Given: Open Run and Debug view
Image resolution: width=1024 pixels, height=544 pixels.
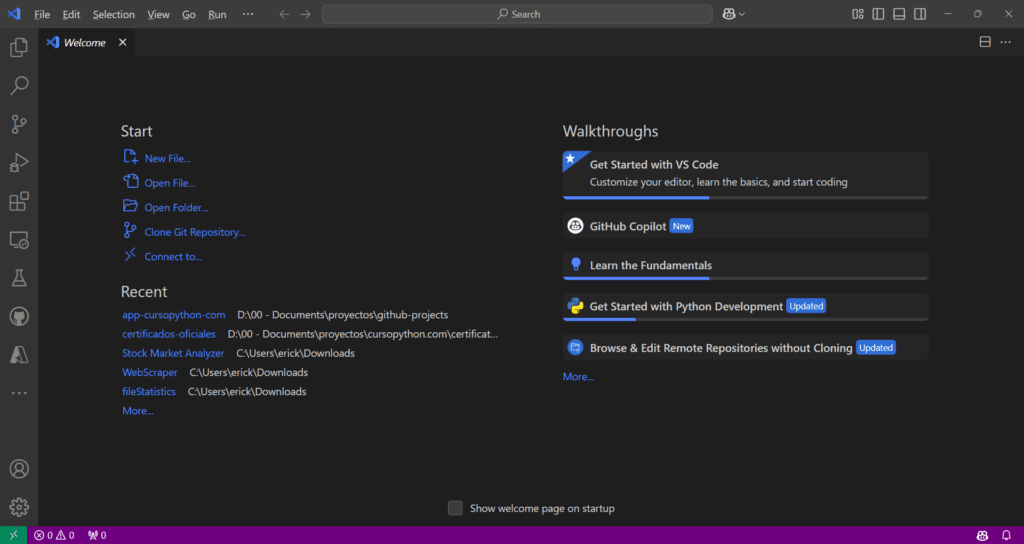Looking at the screenshot, I should tap(19, 163).
